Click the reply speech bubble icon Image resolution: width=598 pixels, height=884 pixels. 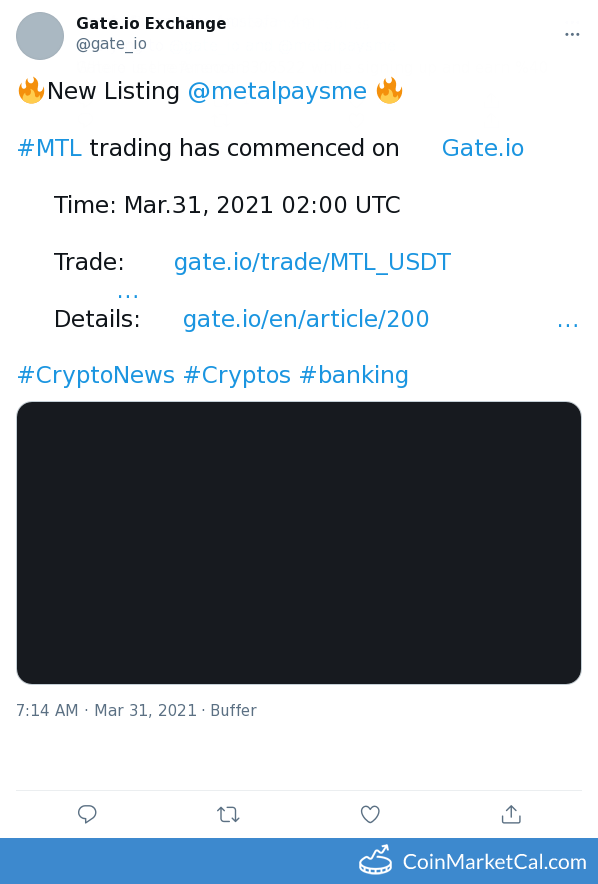(x=87, y=814)
